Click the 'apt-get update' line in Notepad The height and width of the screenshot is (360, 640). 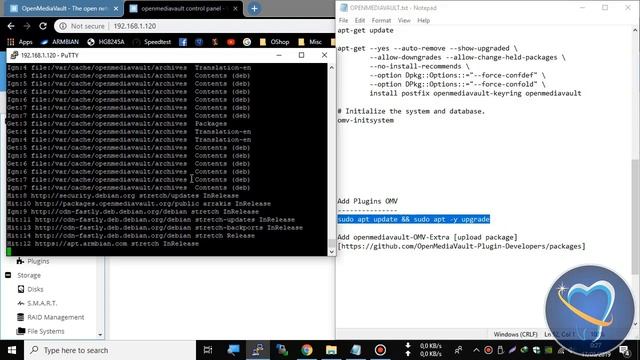[x=366, y=30]
